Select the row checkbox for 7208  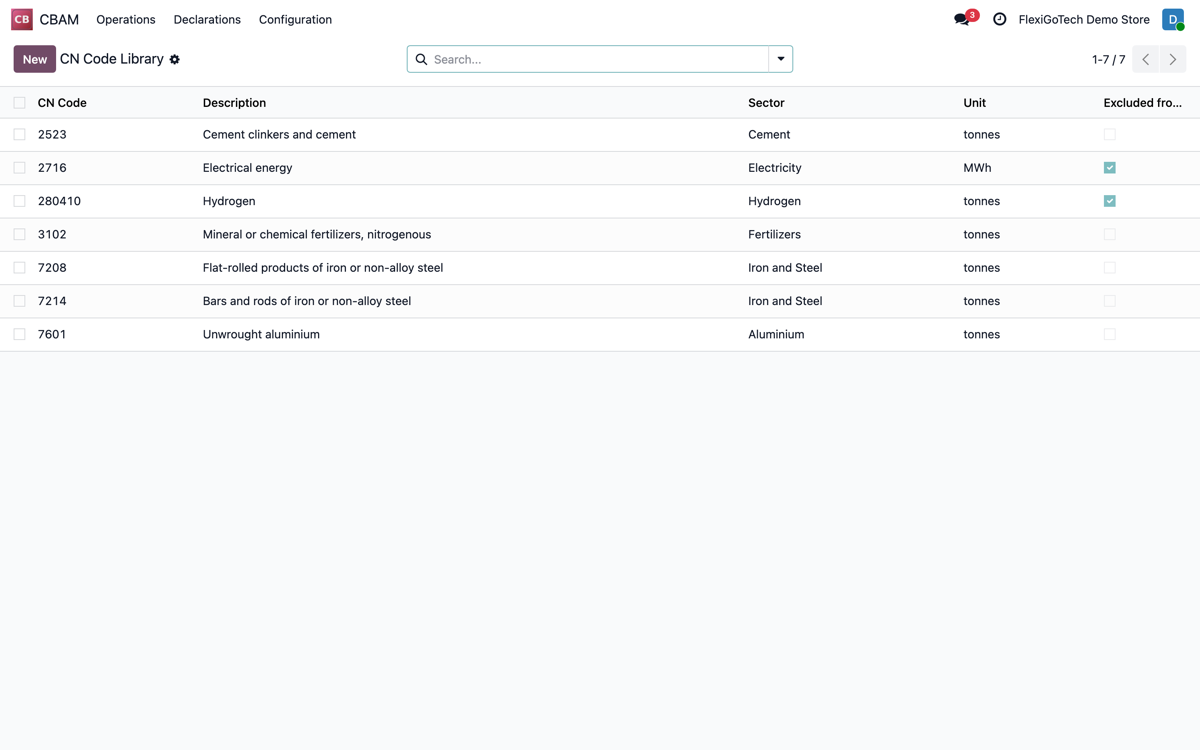point(19,268)
